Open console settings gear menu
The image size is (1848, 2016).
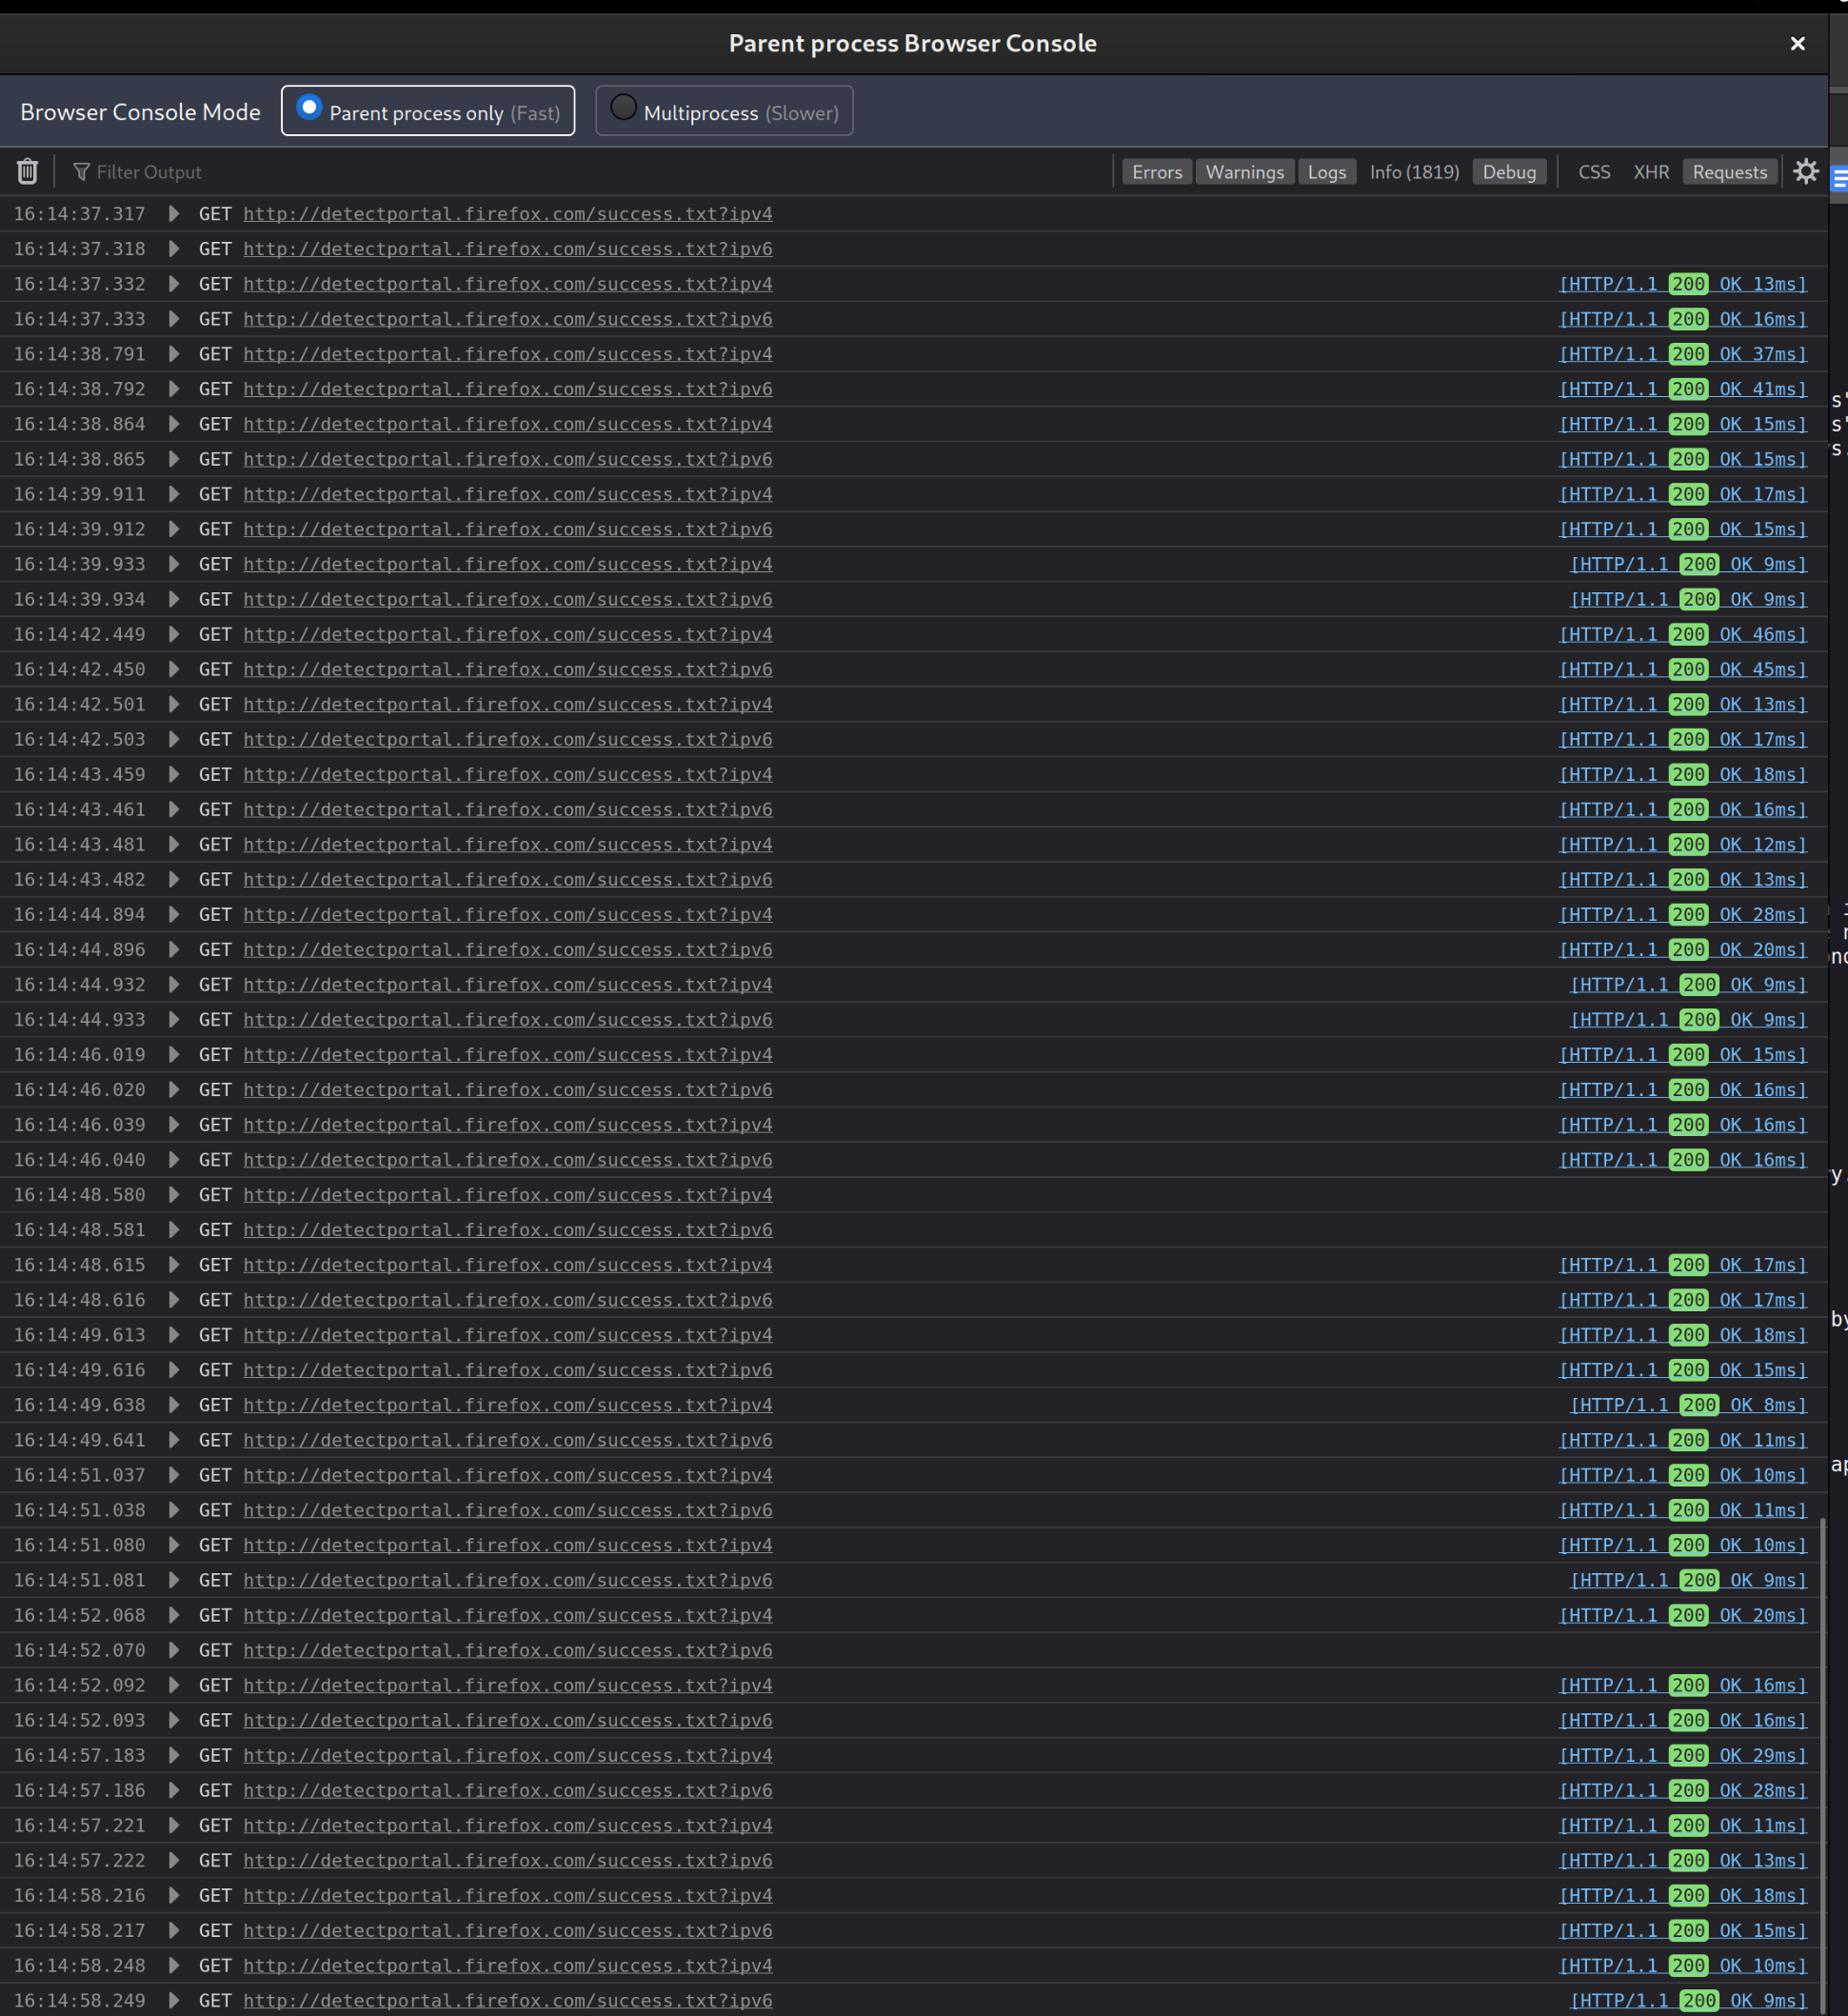[x=1806, y=172]
